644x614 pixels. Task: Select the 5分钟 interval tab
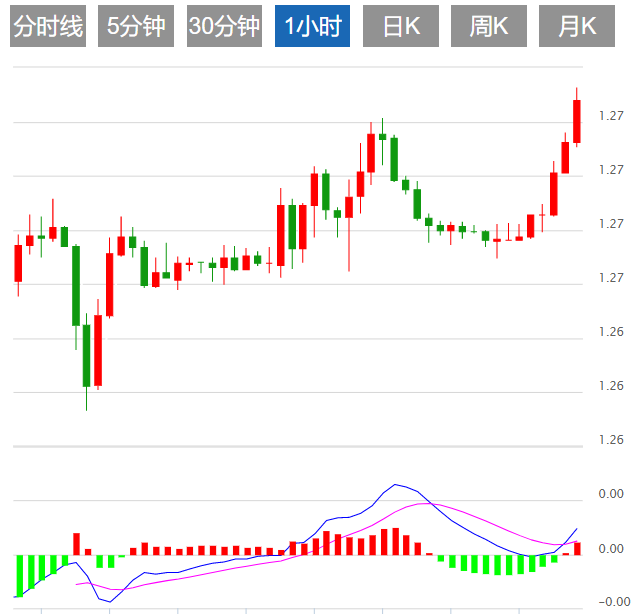click(136, 26)
